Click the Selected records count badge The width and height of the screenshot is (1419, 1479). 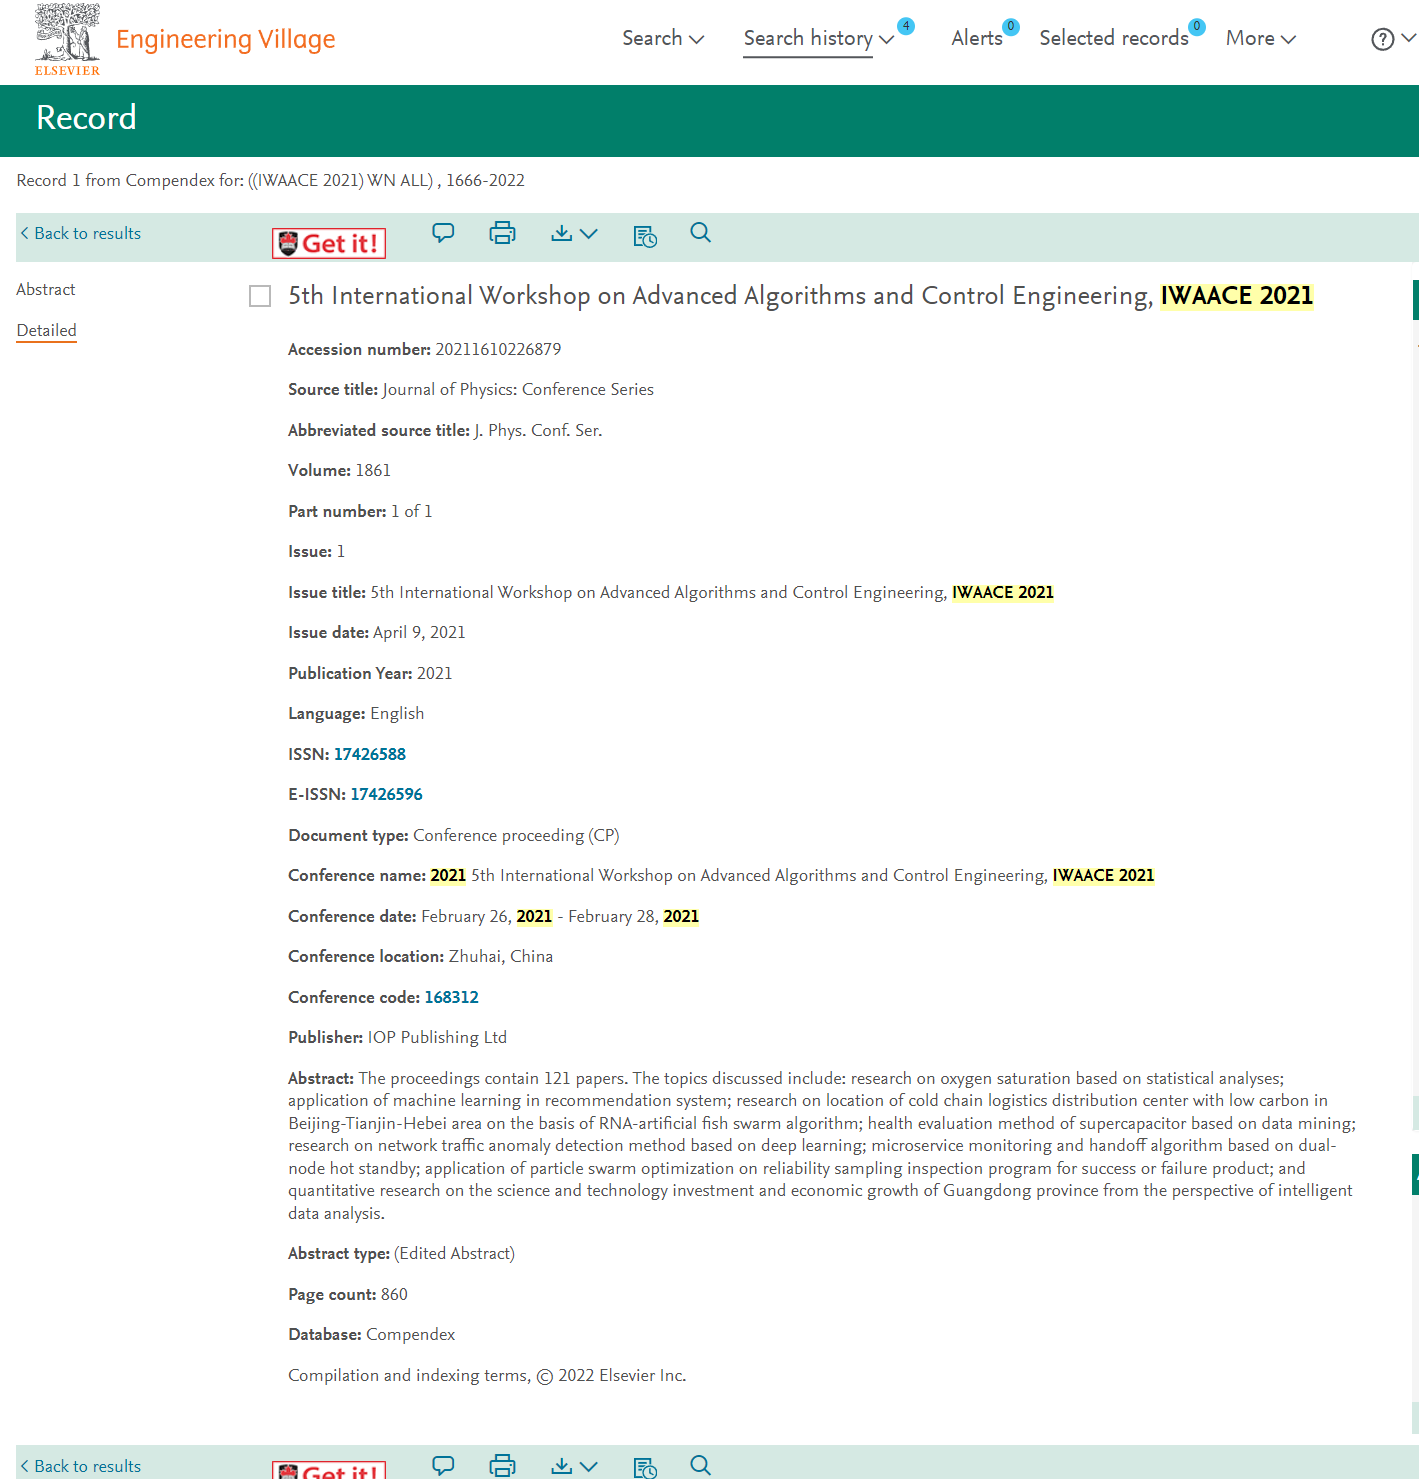[1197, 26]
